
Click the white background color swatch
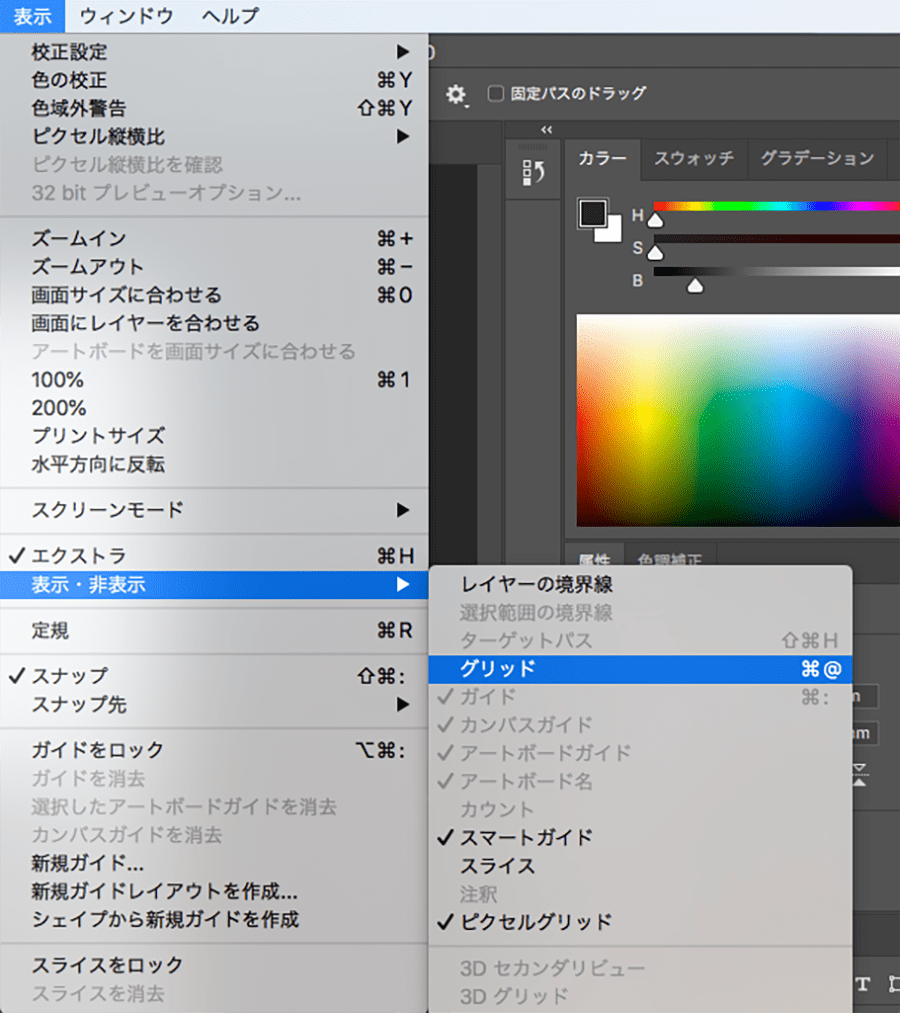click(x=610, y=231)
